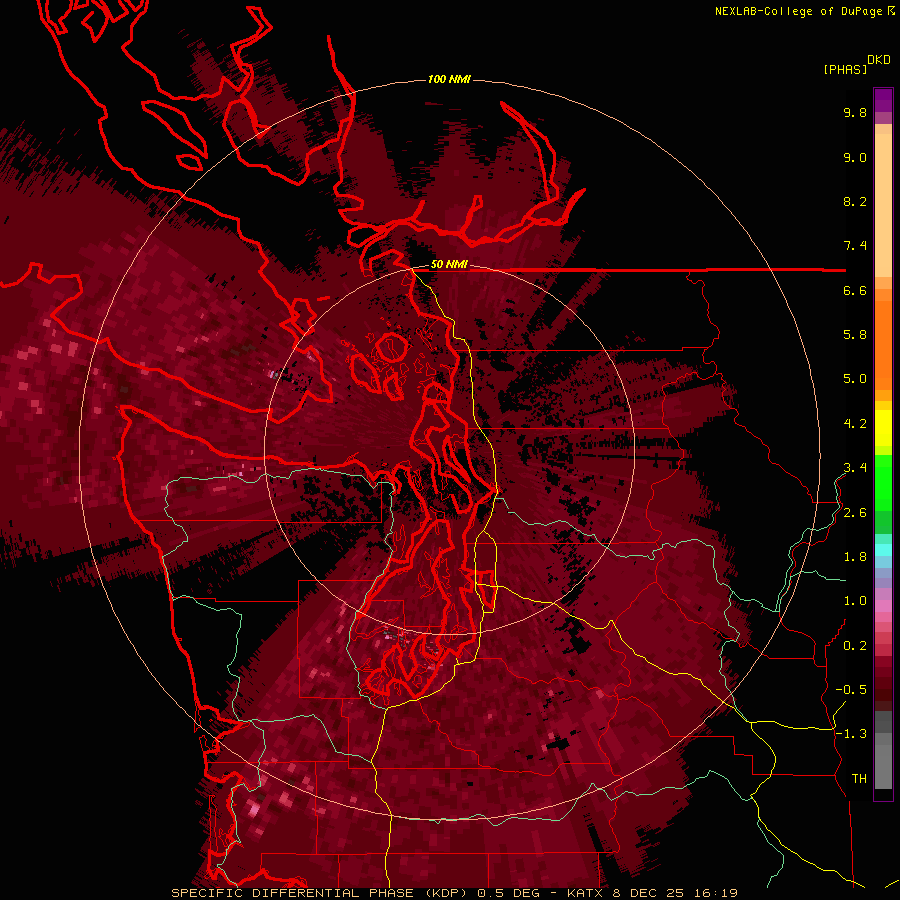Click the -0.5 scale value
Image resolution: width=900 pixels, height=900 pixels.
tap(851, 690)
